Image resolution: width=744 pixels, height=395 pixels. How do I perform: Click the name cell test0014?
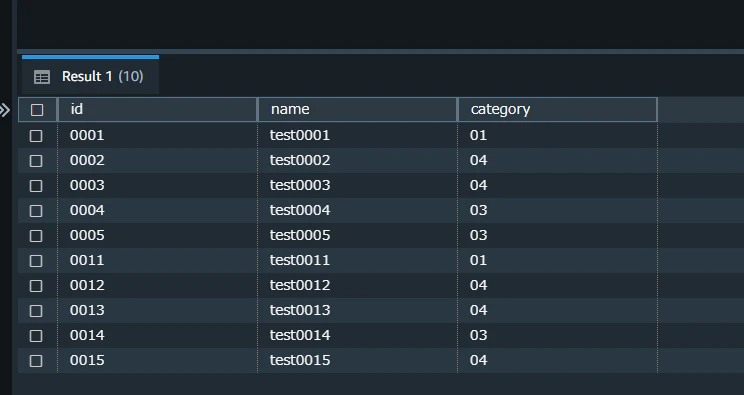(357, 335)
